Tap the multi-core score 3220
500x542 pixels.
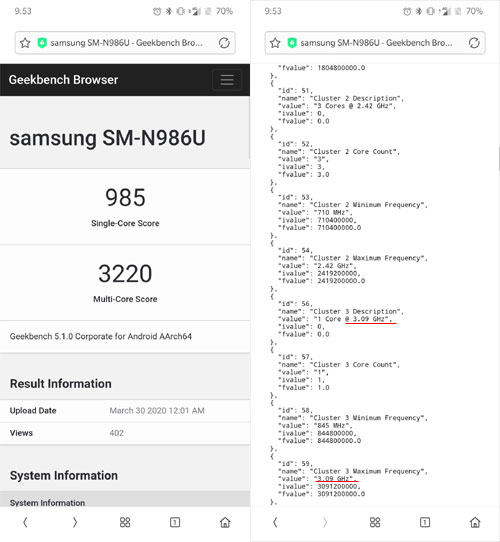click(x=125, y=273)
